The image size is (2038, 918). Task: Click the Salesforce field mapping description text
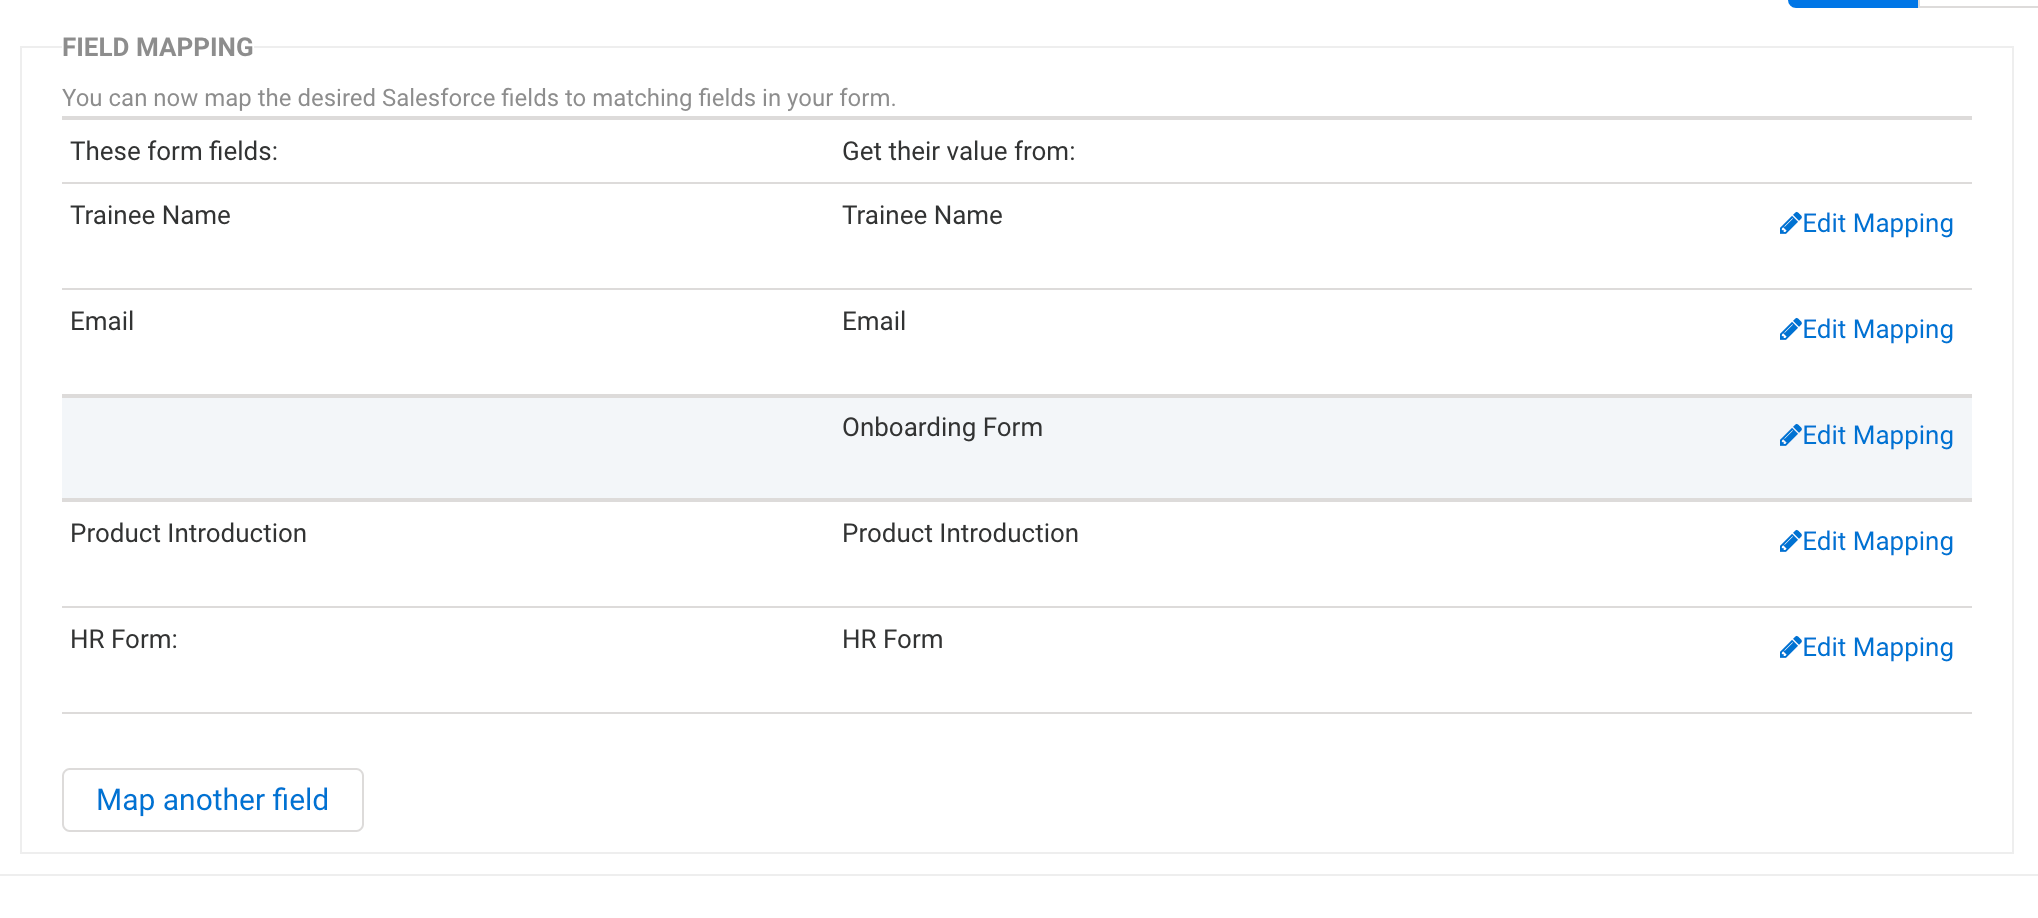click(x=479, y=98)
